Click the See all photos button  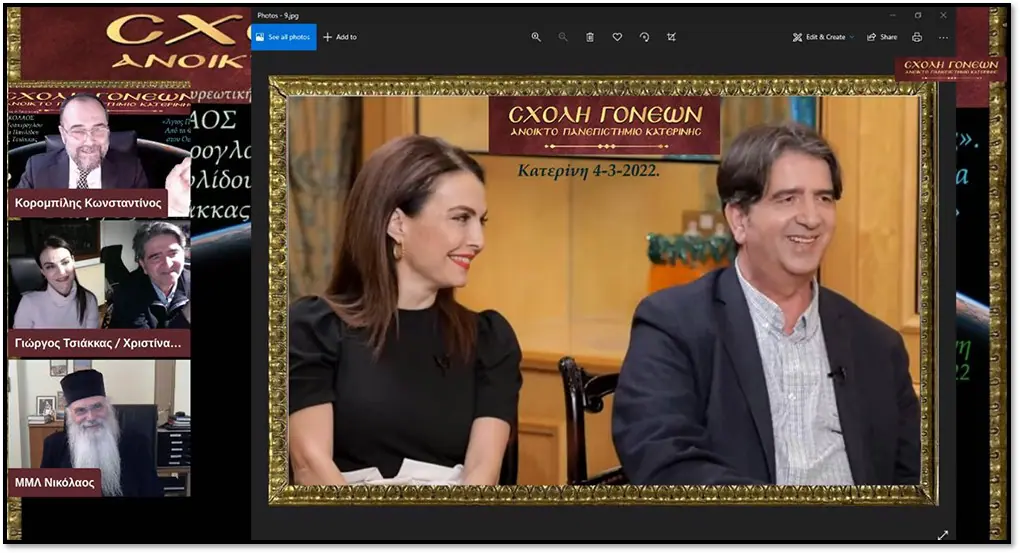point(284,37)
